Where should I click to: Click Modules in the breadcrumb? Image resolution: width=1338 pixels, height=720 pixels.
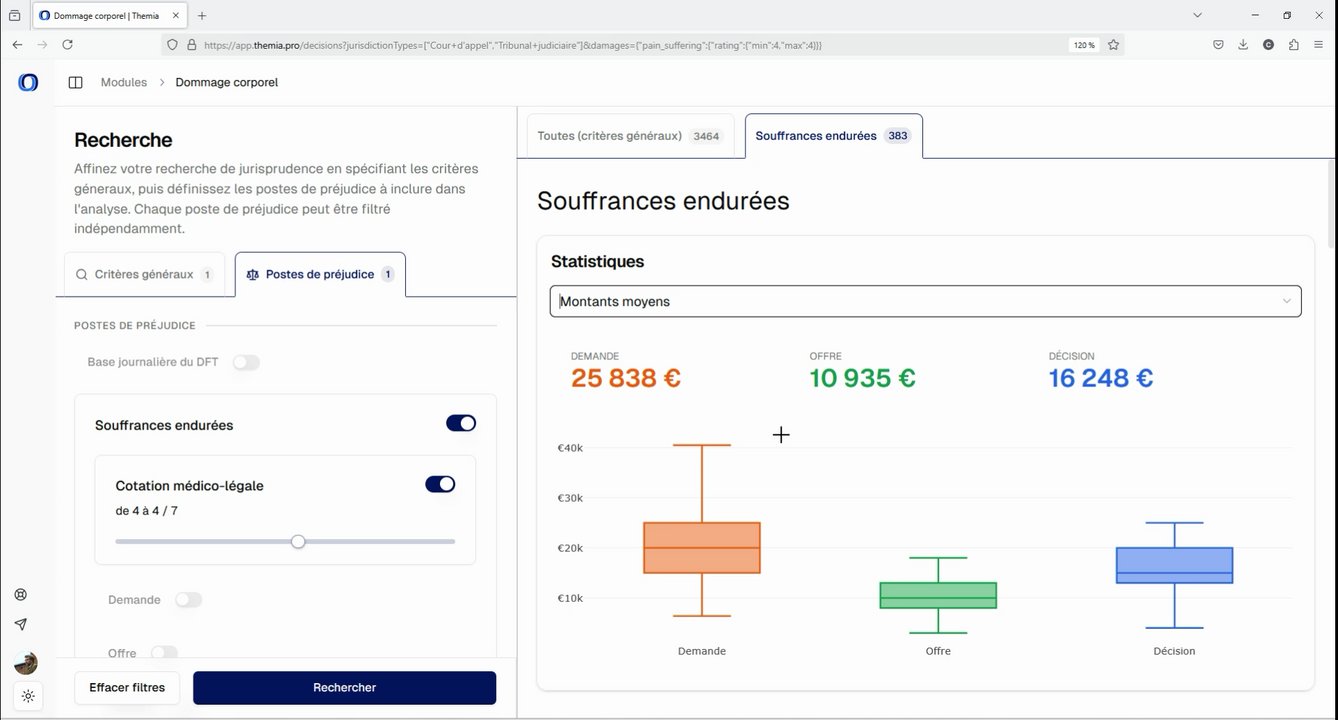[x=124, y=82]
